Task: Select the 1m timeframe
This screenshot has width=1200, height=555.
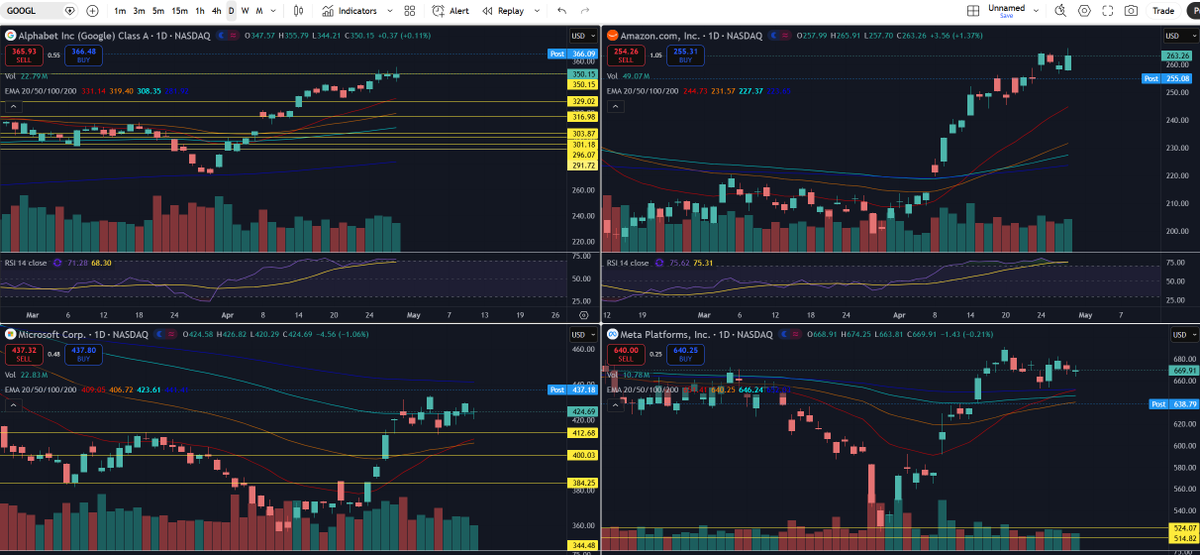Action: [120, 10]
